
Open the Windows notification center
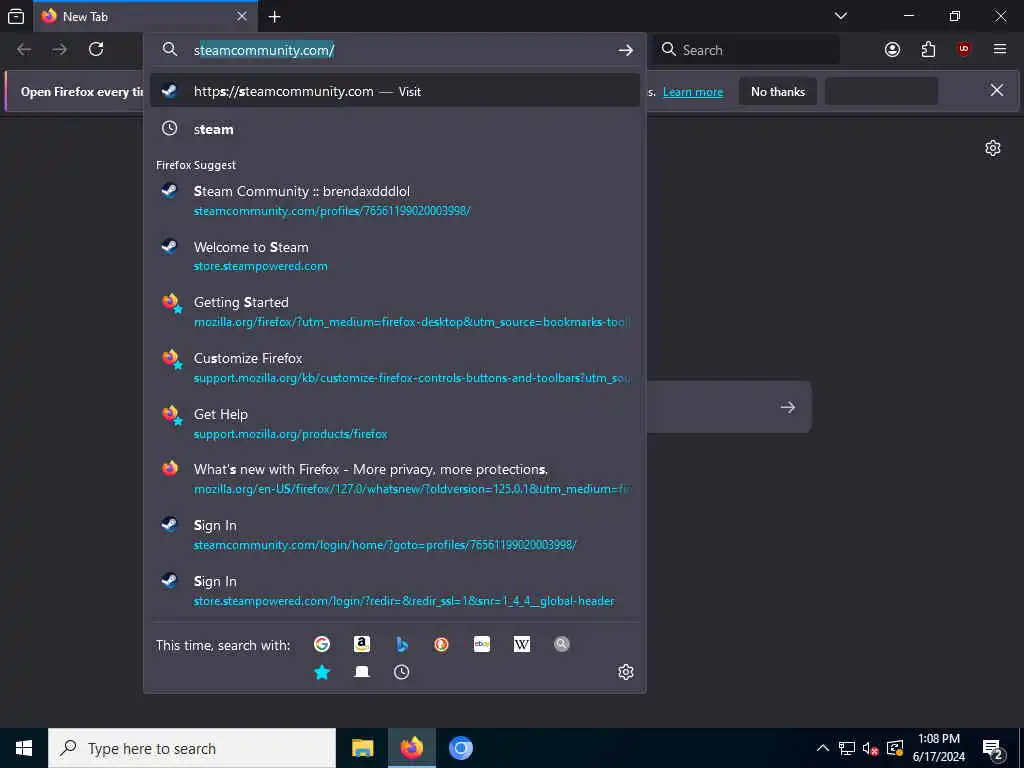point(993,748)
